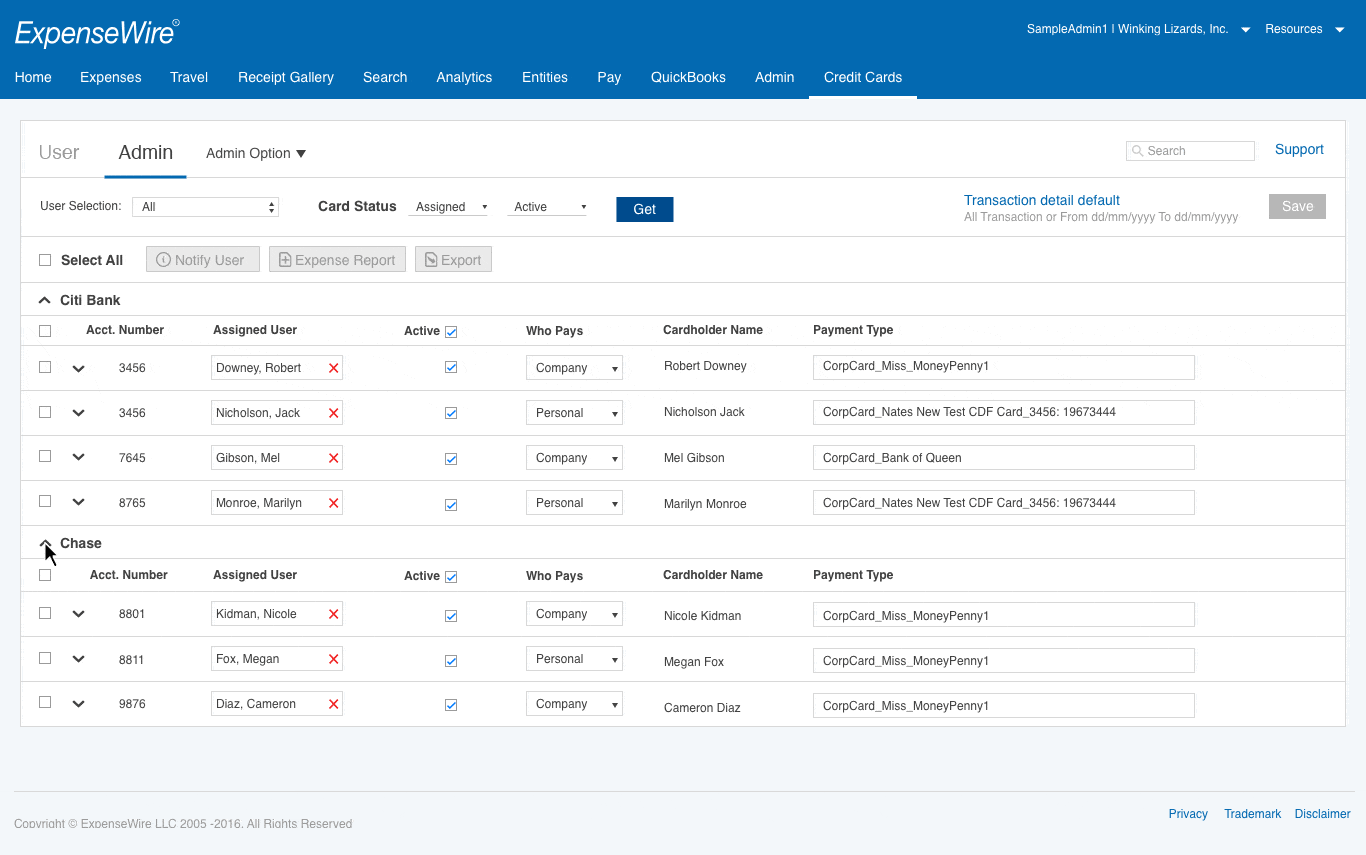Open the Admin Option dropdown
Image resolution: width=1366 pixels, height=855 pixels.
point(256,153)
